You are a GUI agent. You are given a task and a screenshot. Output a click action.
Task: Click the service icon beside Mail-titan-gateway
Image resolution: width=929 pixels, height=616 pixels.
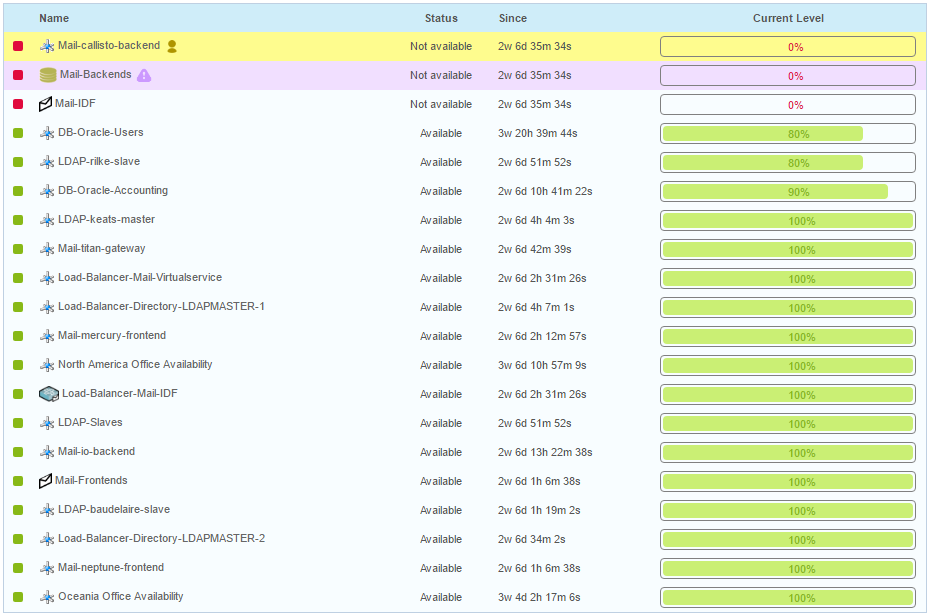pyautogui.click(x=46, y=248)
